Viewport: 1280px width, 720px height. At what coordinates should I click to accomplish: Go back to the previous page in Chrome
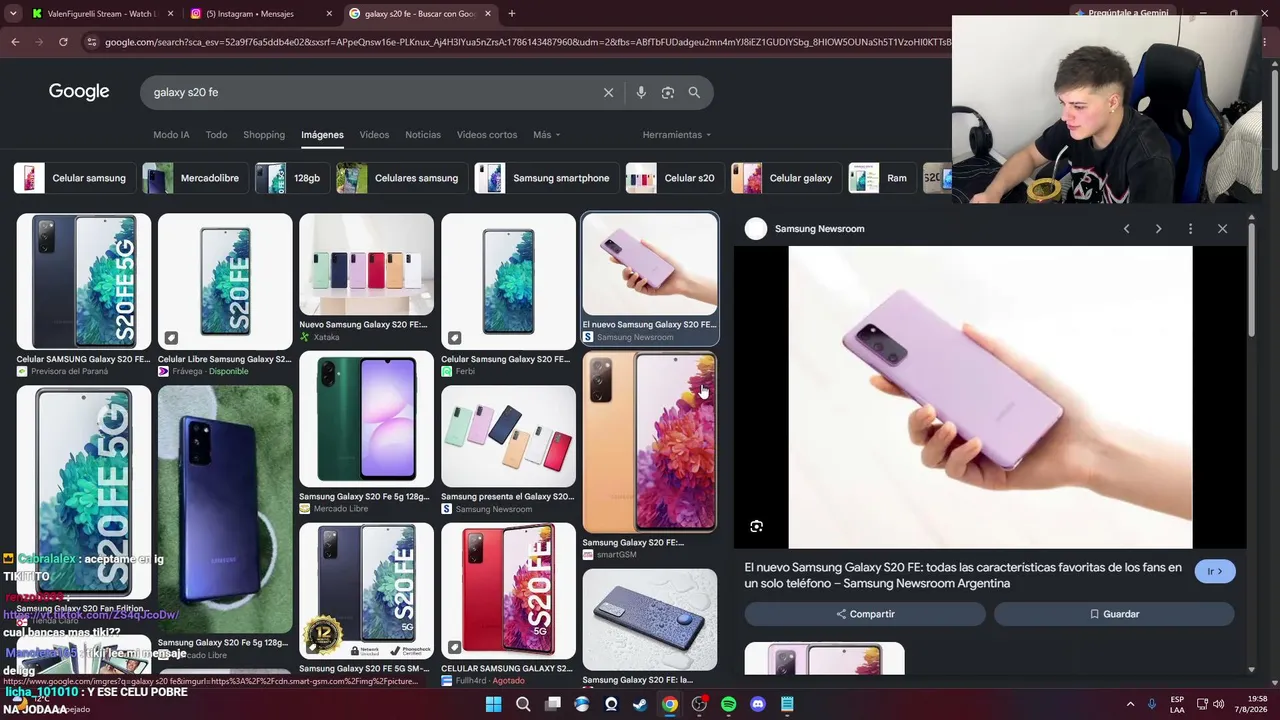pyautogui.click(x=15, y=42)
